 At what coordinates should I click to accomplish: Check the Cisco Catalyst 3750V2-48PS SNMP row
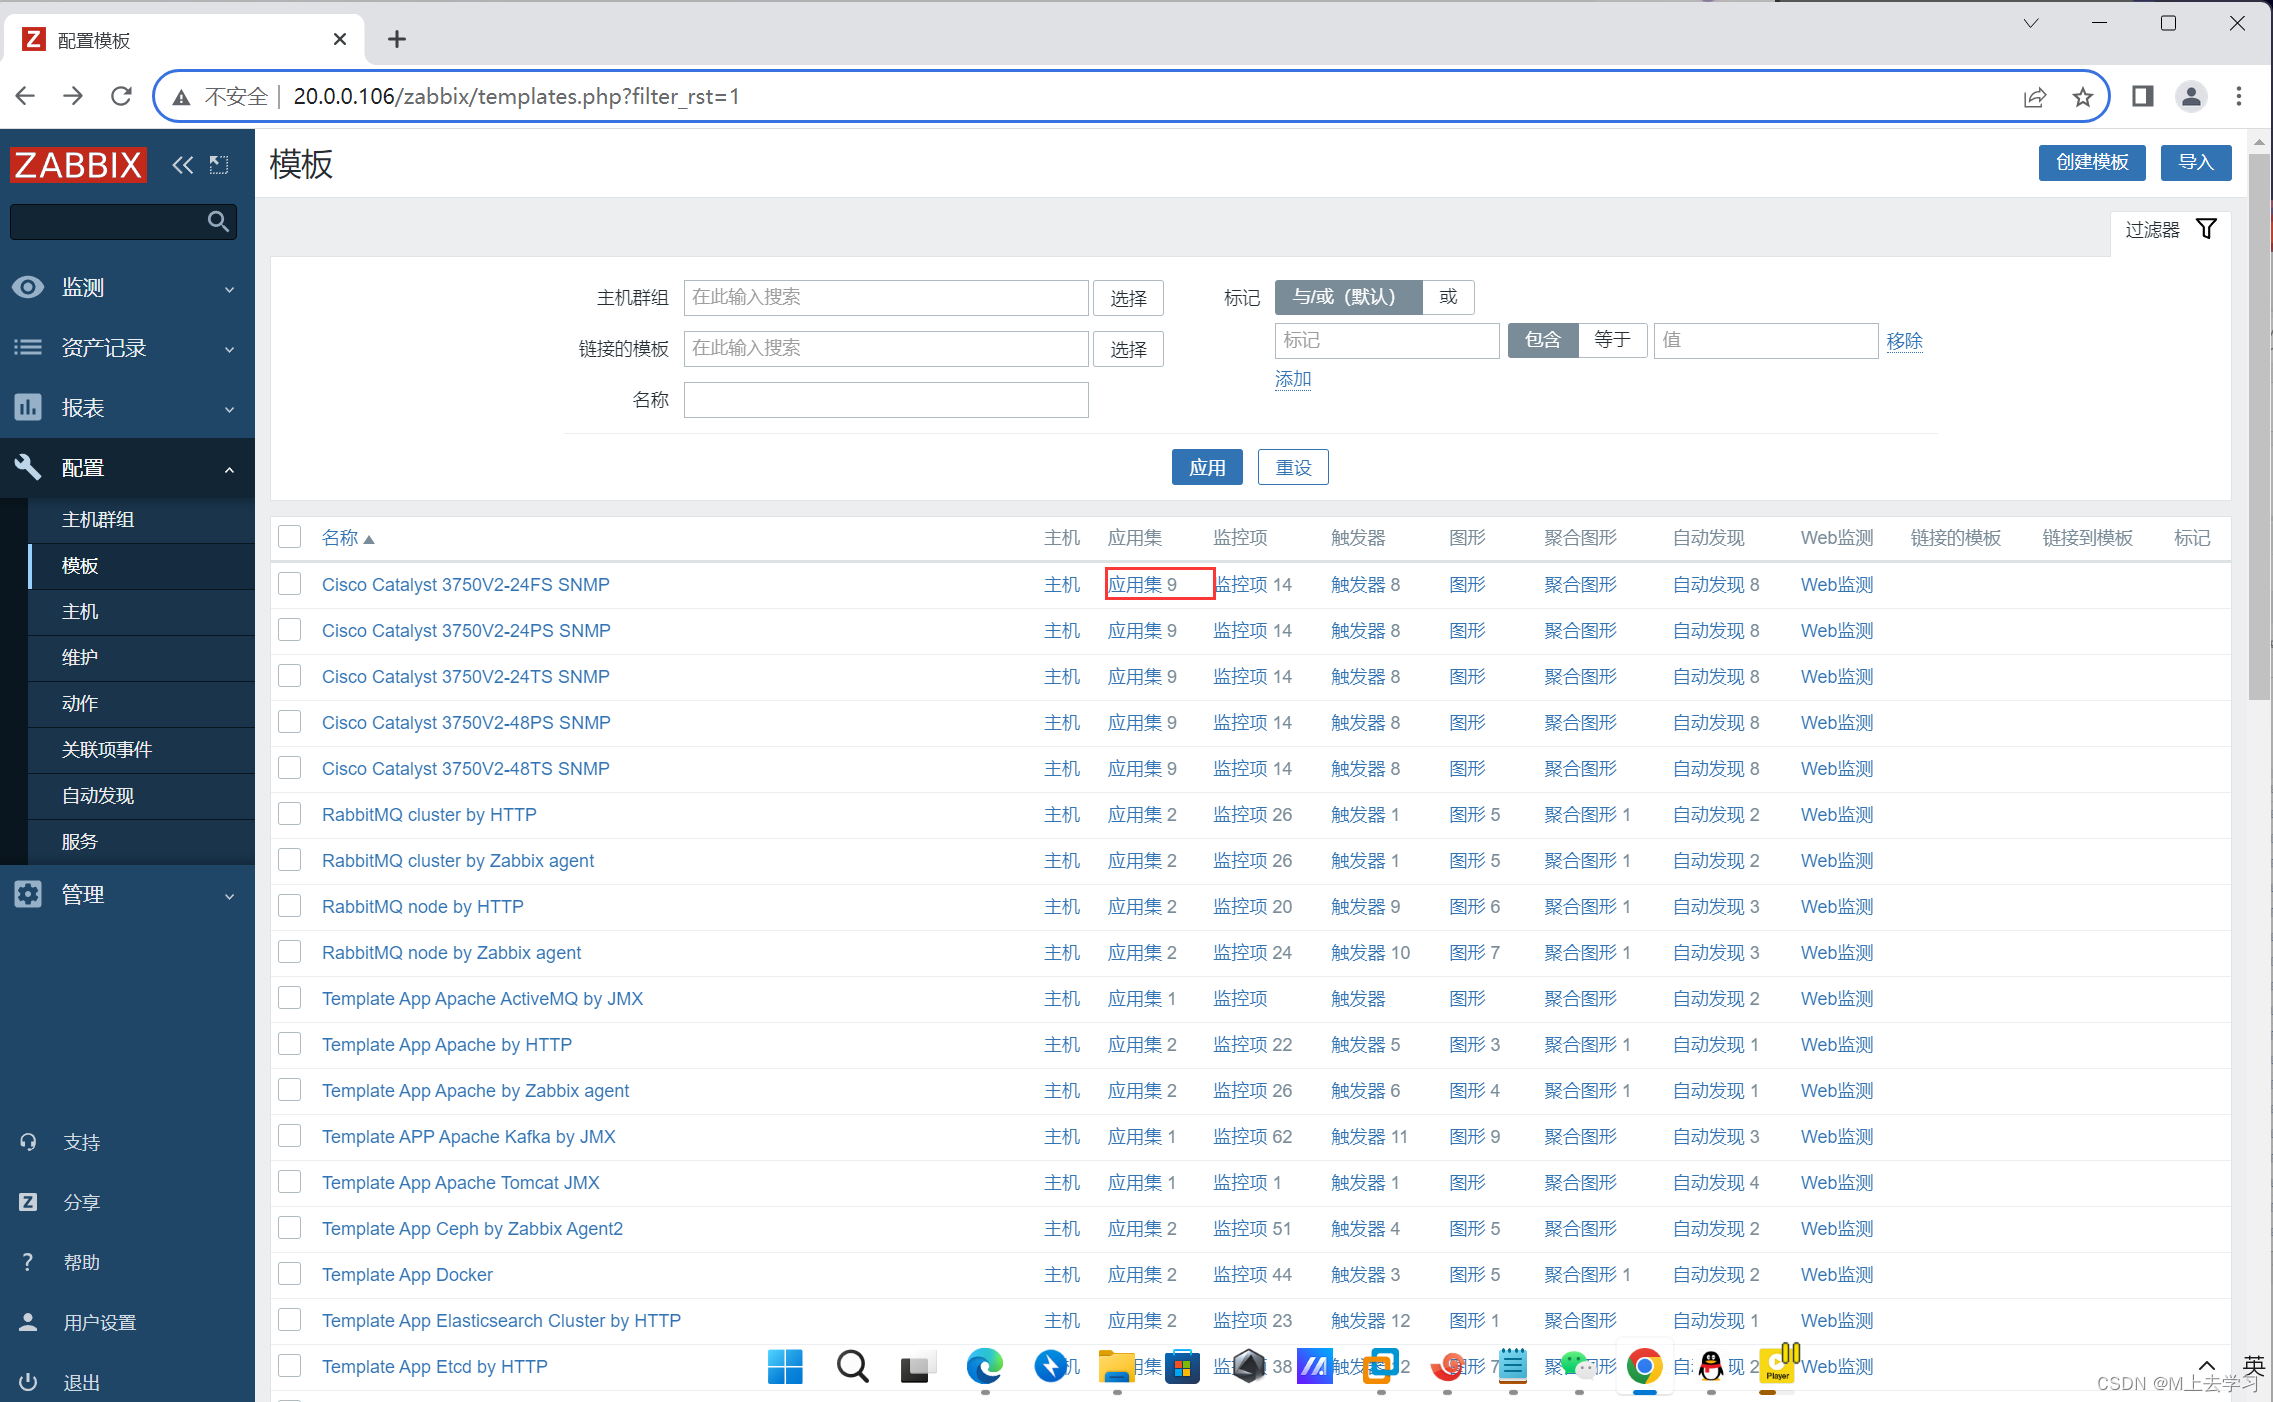coord(290,721)
